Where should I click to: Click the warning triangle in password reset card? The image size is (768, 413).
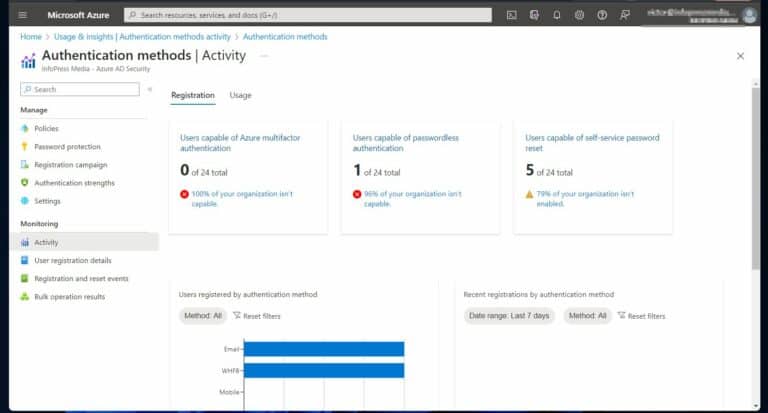529,194
